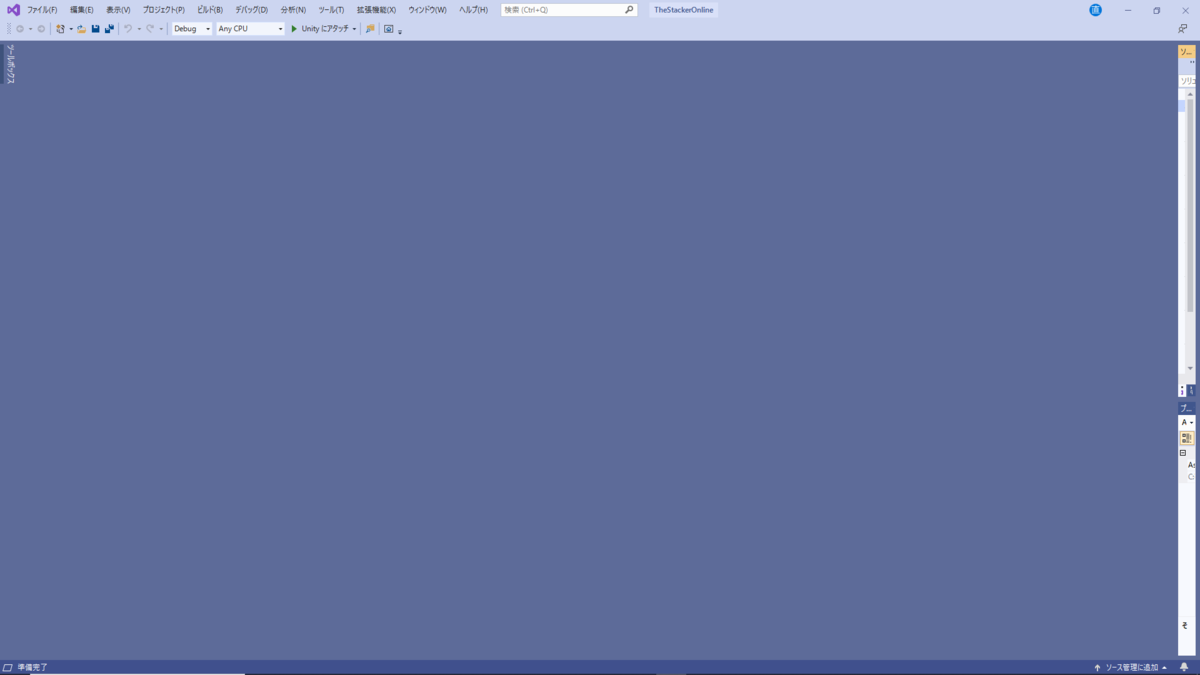Screen dimensions: 1200x675
Task: Click ソース管理に追加 in the status bar
Action: [1131, 665]
